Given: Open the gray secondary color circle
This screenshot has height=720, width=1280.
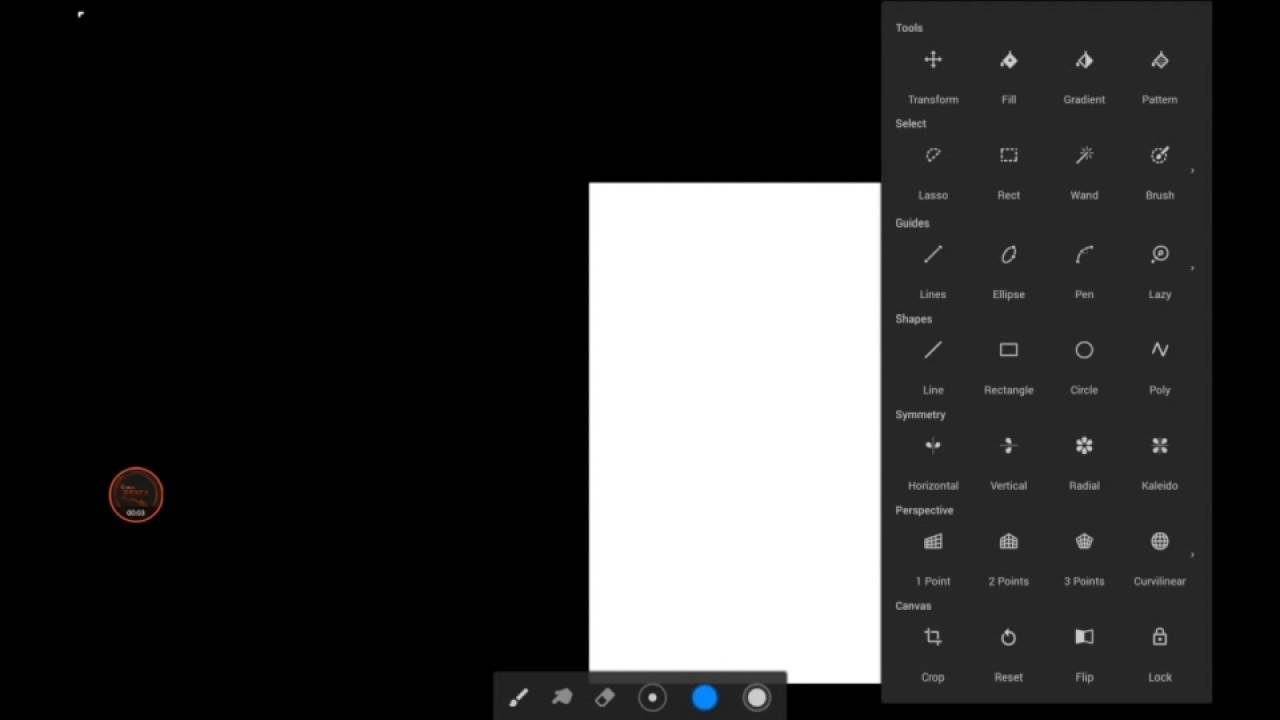Looking at the screenshot, I should point(757,698).
